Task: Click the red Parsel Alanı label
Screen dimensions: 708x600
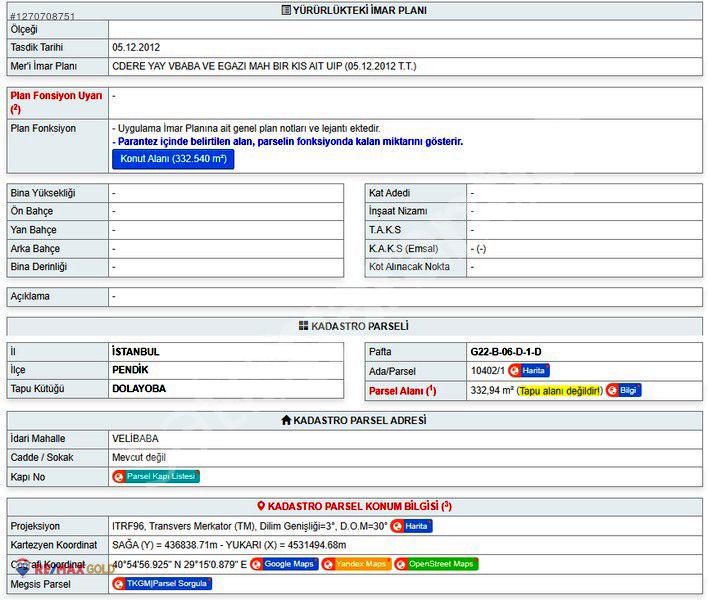Action: point(402,390)
